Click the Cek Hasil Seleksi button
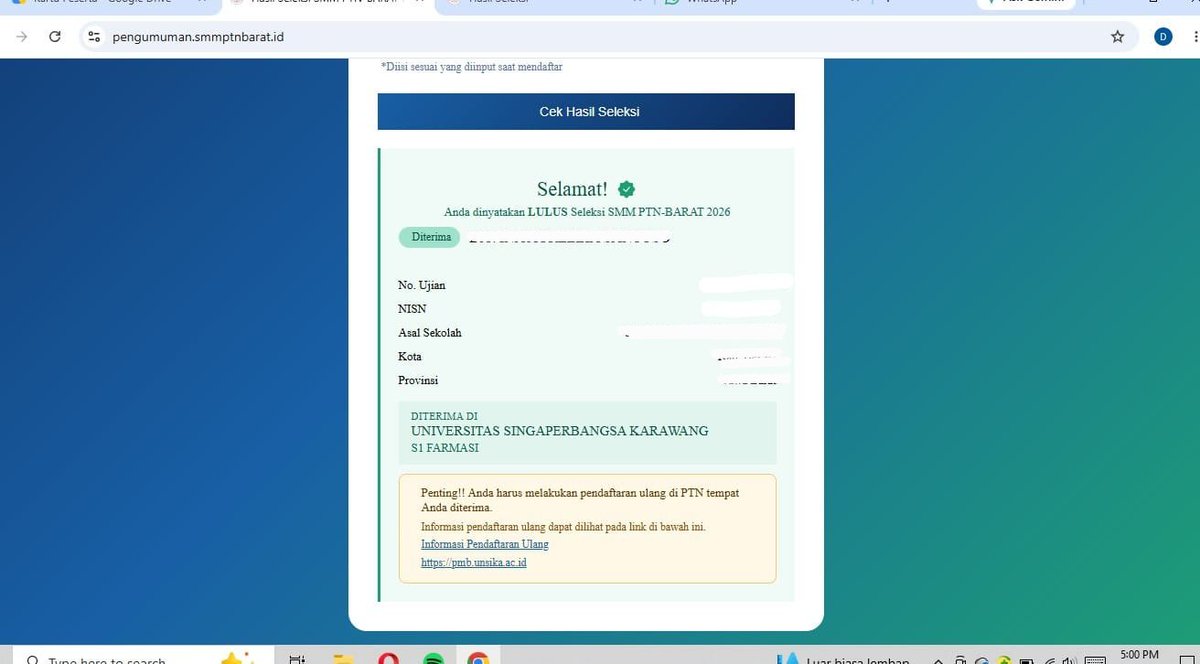This screenshot has width=1200, height=664. (586, 112)
